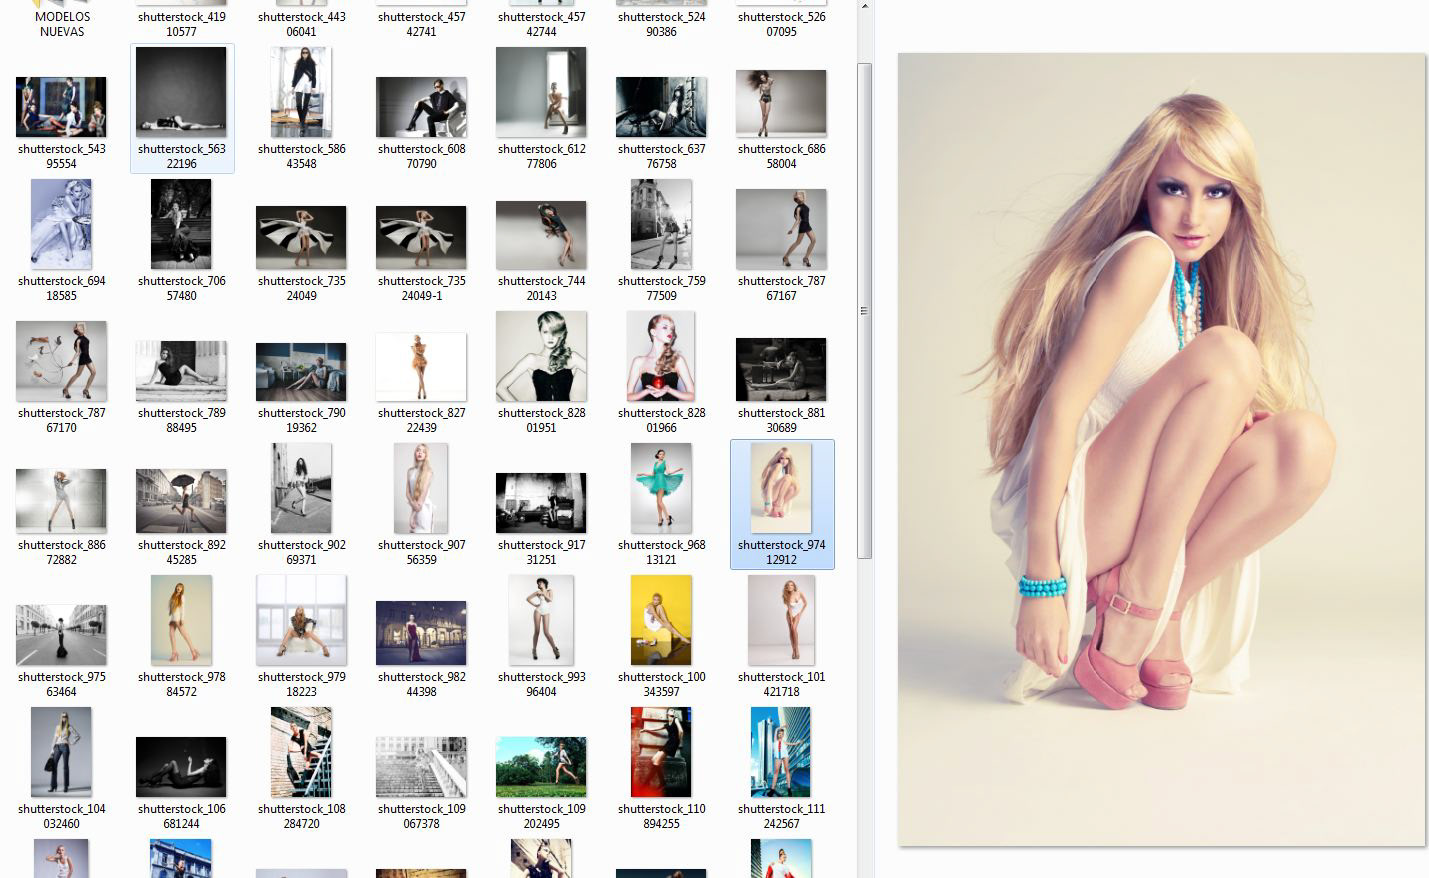Click file name shutterstock_79019362
The height and width of the screenshot is (878, 1429).
coord(301,420)
